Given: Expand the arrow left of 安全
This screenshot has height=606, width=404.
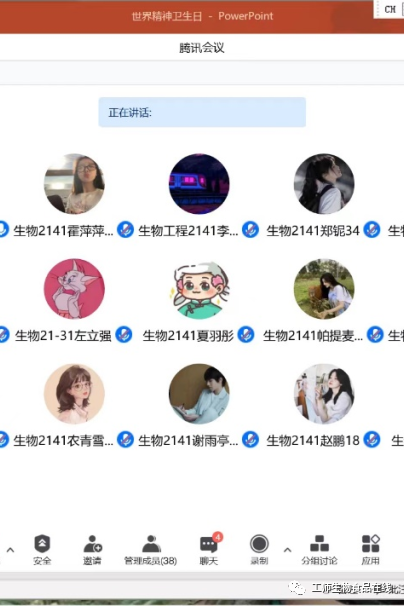Looking at the screenshot, I should coord(10,550).
